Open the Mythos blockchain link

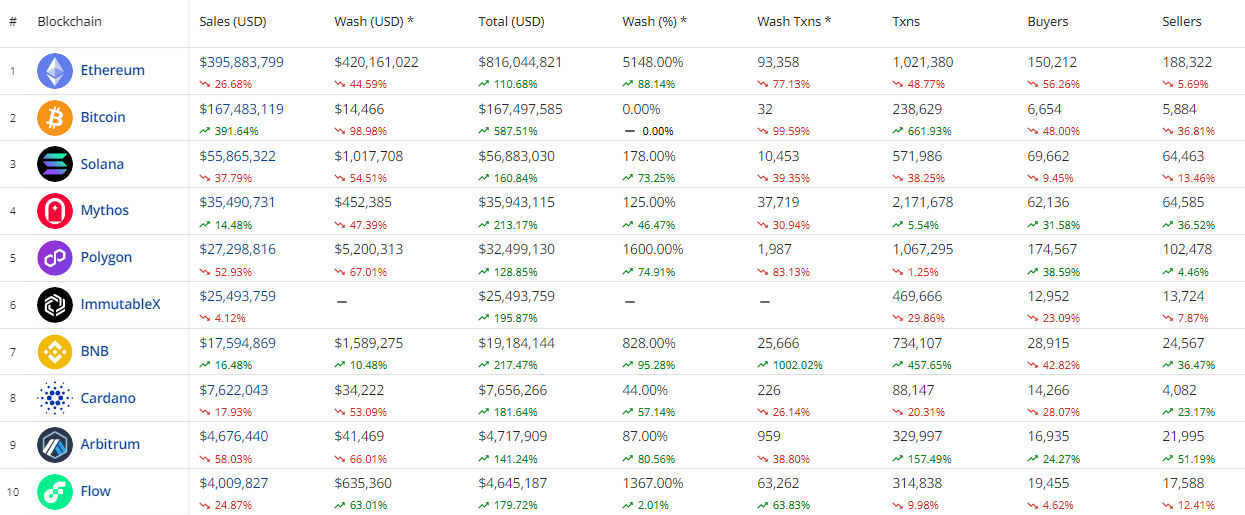coord(105,211)
